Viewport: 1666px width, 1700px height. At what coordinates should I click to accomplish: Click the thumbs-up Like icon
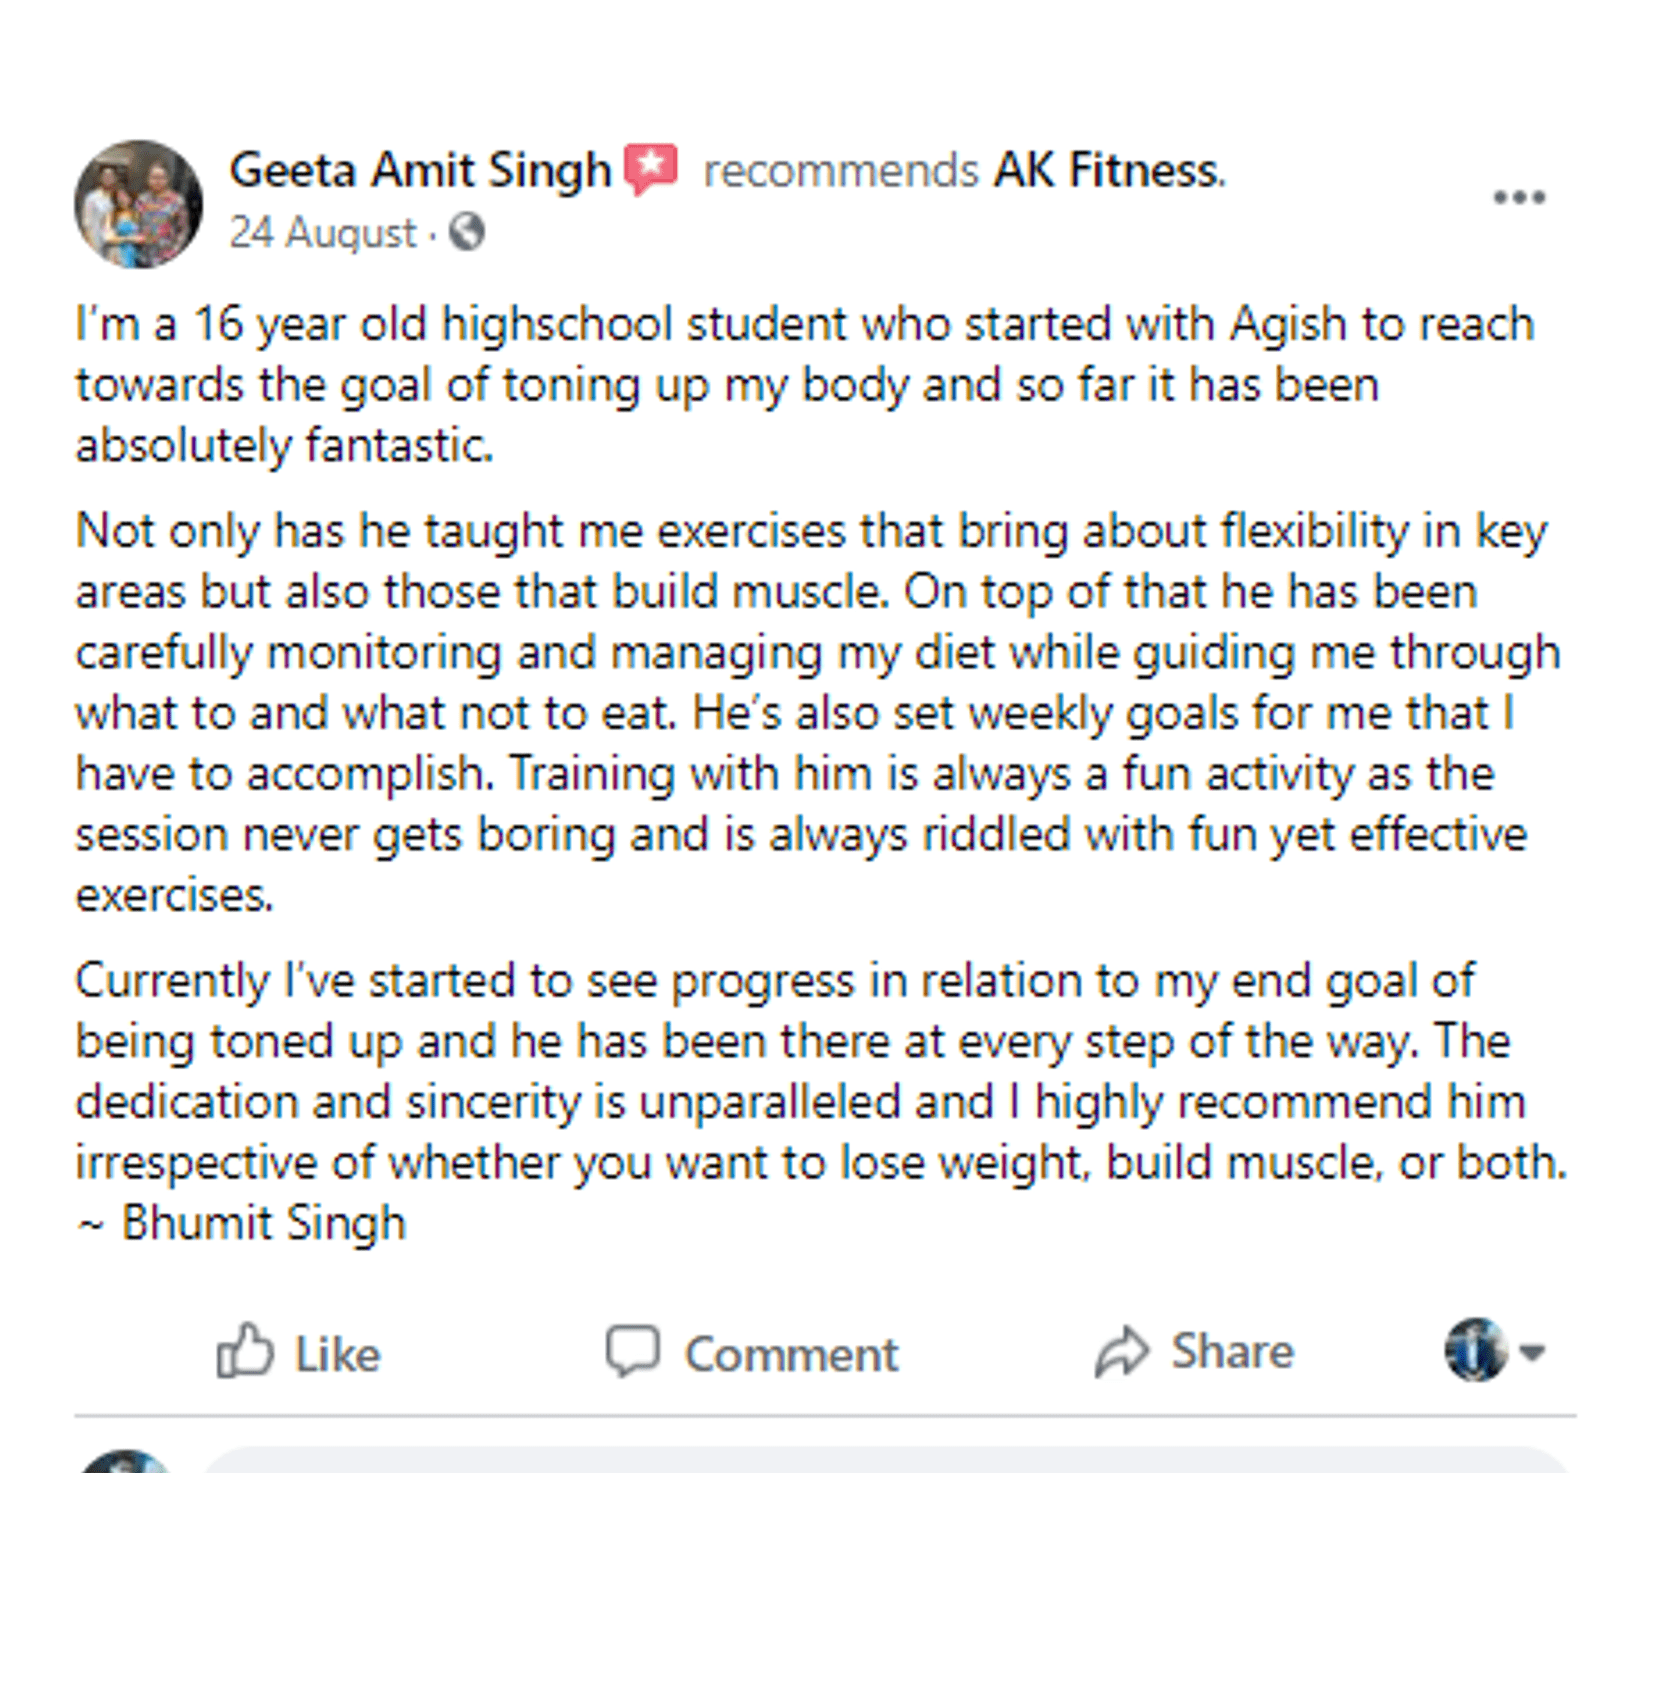pos(245,1351)
